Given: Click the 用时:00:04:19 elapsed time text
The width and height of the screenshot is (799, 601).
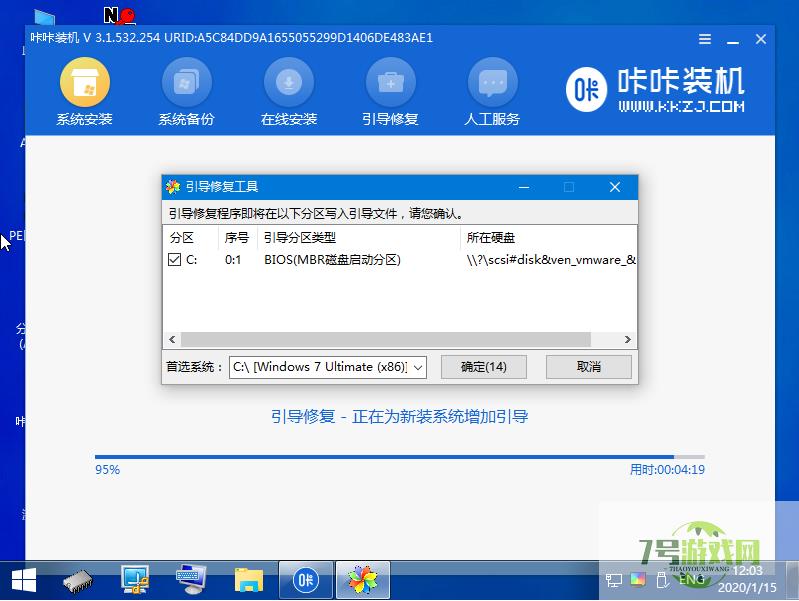Looking at the screenshot, I should click(668, 470).
